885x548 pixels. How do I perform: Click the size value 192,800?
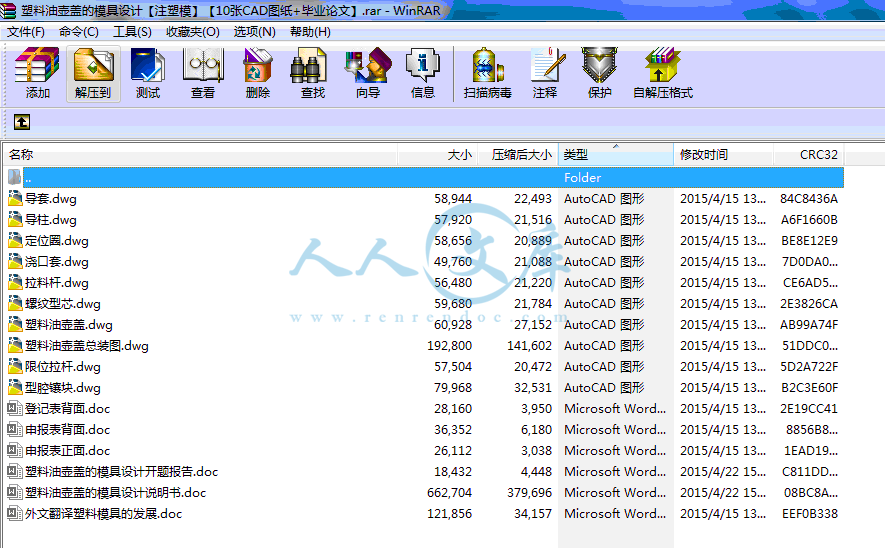pyautogui.click(x=449, y=345)
